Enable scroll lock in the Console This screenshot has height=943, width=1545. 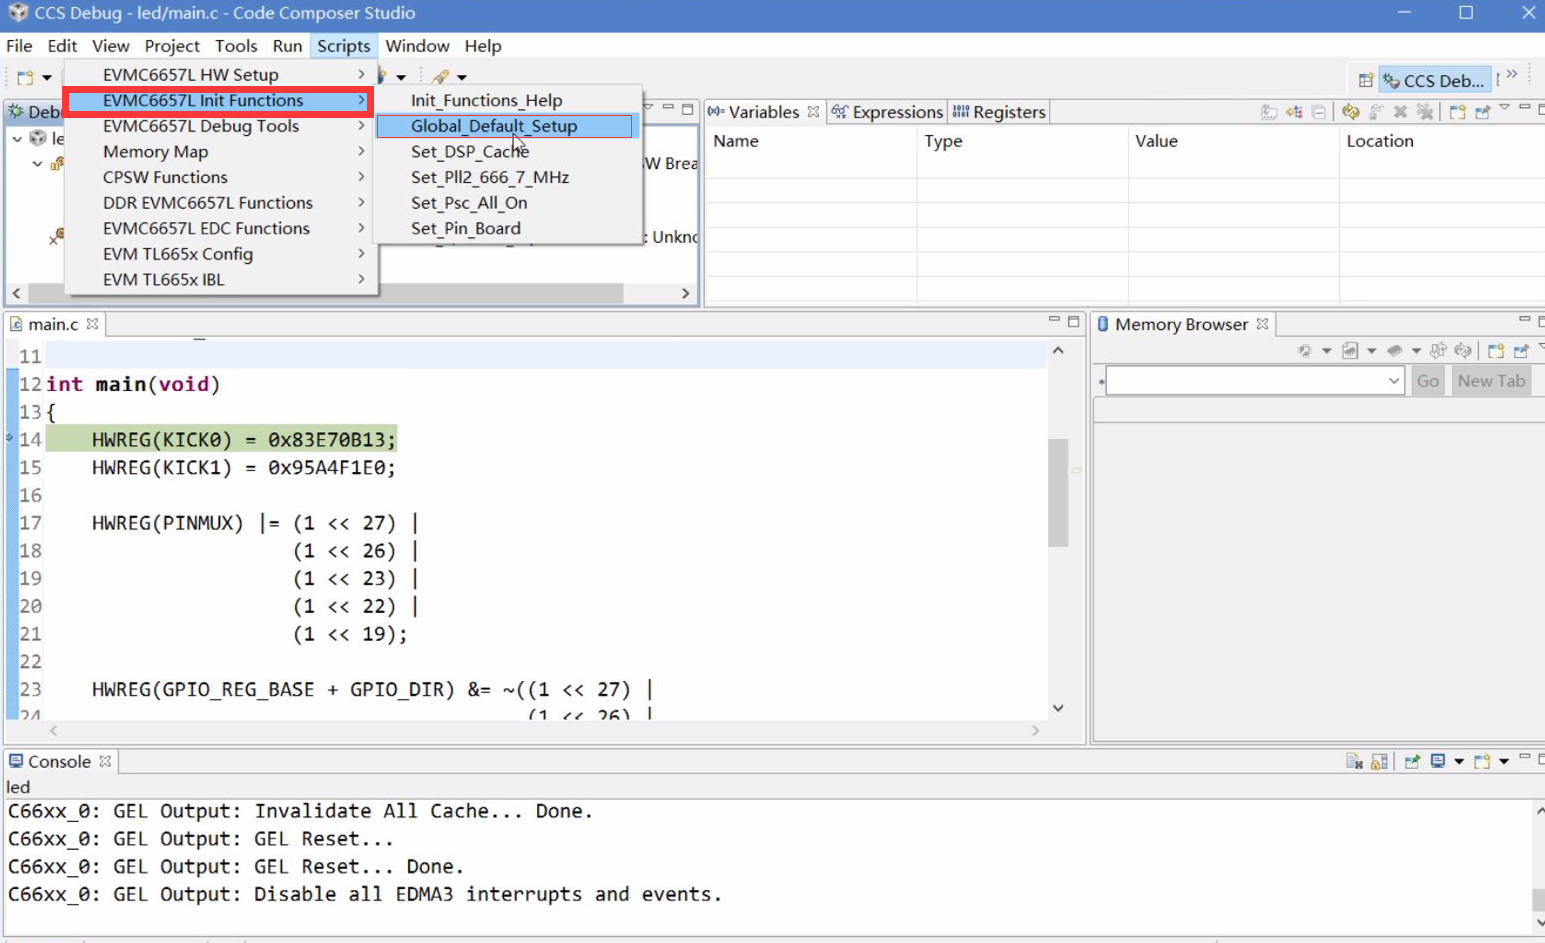click(1379, 761)
